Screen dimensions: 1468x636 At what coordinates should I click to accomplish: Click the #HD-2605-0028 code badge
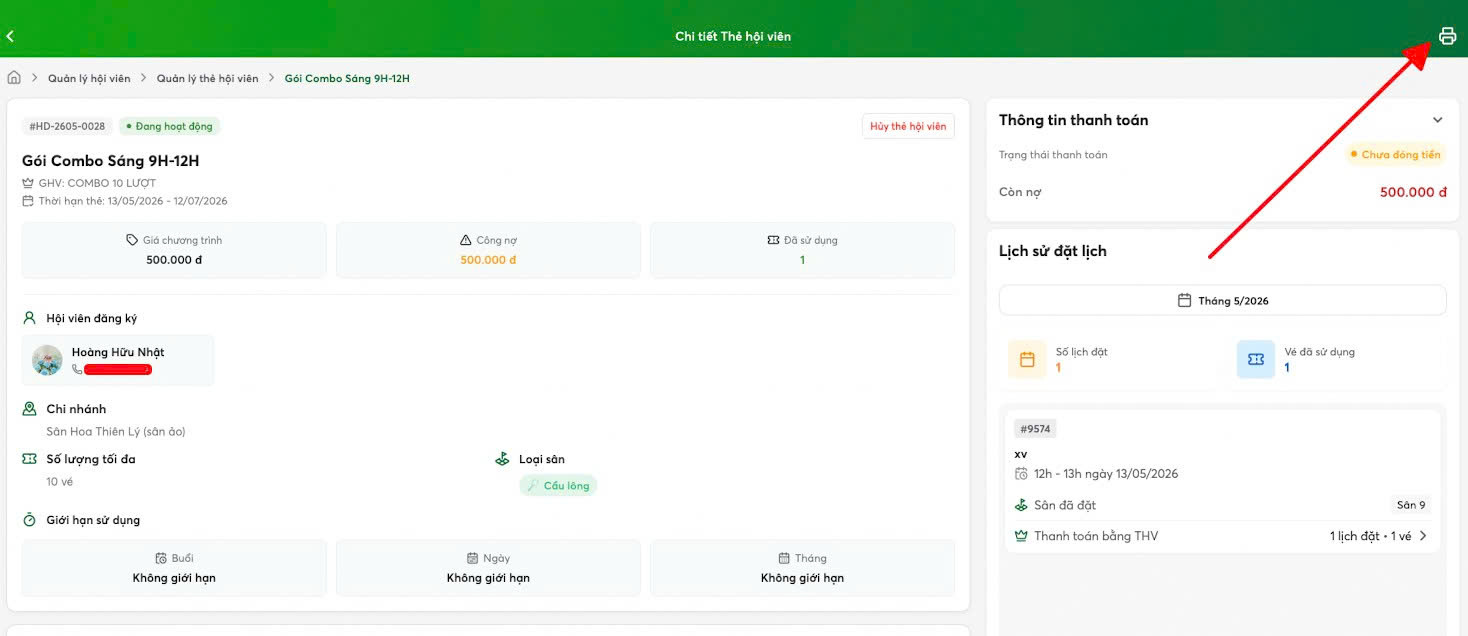67,126
